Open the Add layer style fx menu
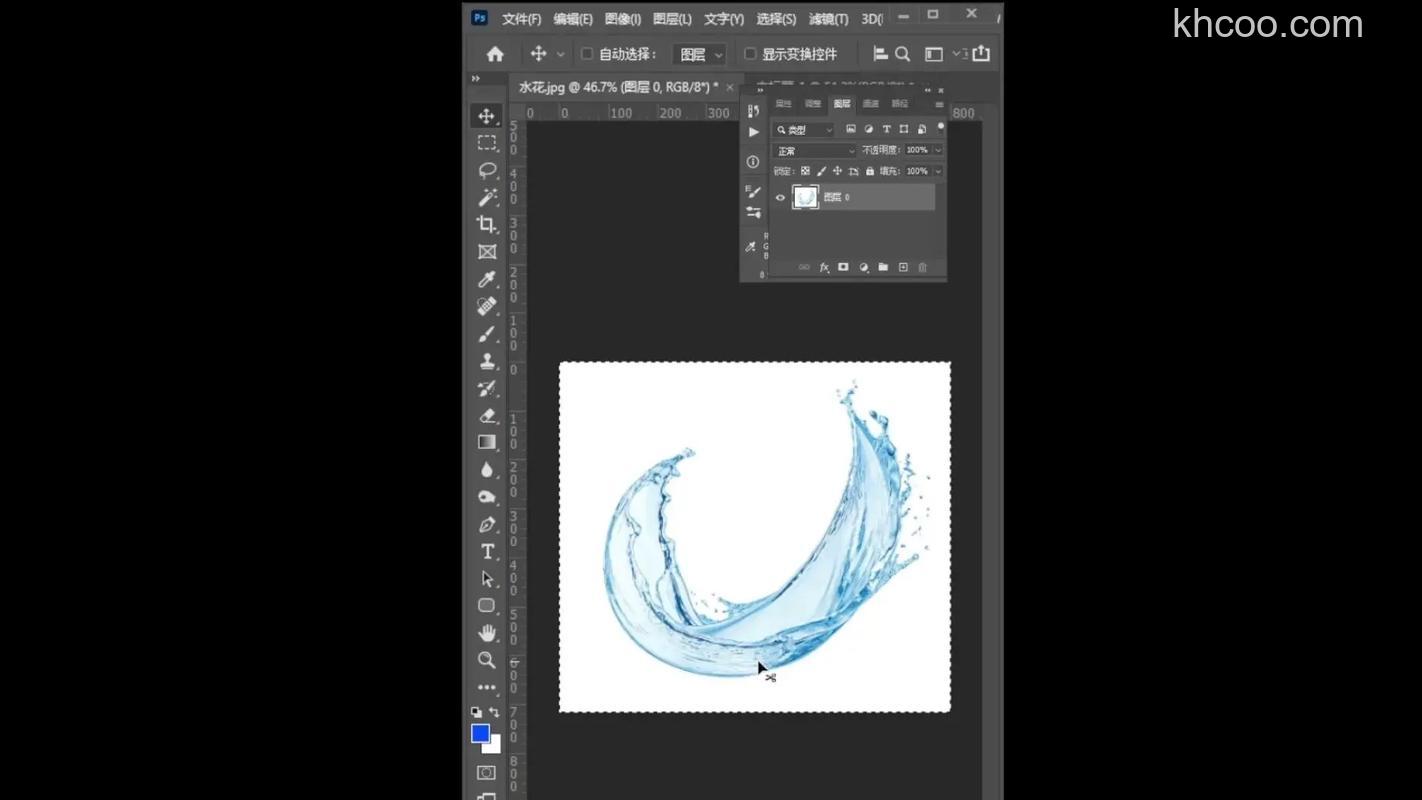 tap(823, 267)
